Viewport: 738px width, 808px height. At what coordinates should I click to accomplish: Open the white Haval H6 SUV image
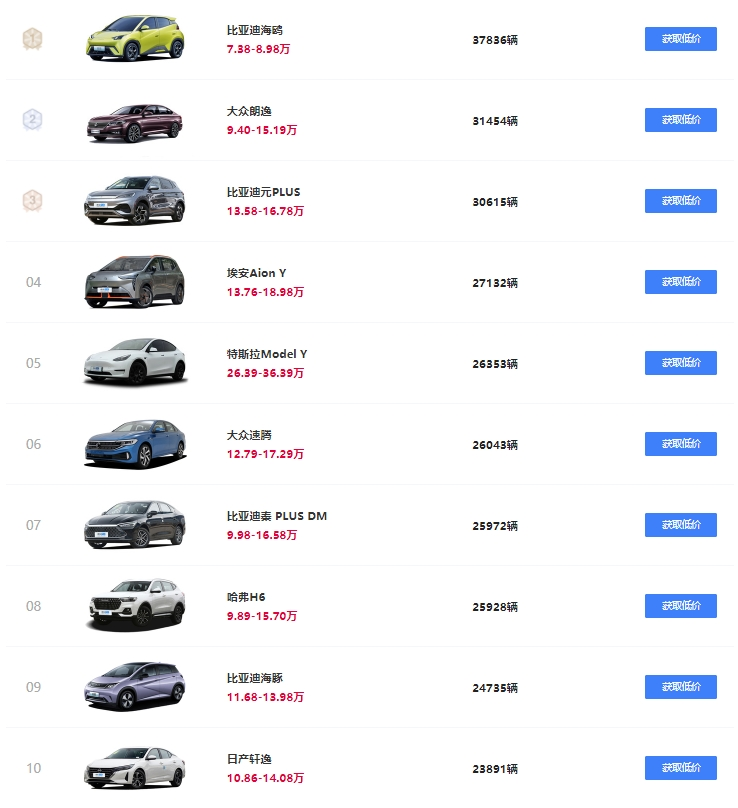[135, 605]
